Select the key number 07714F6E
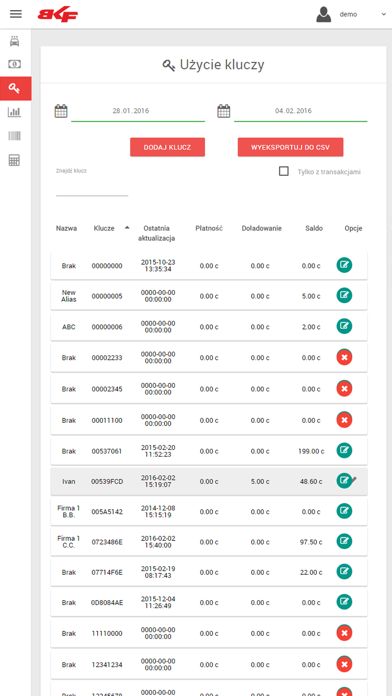The width and height of the screenshot is (392, 696). pyautogui.click(x=107, y=573)
